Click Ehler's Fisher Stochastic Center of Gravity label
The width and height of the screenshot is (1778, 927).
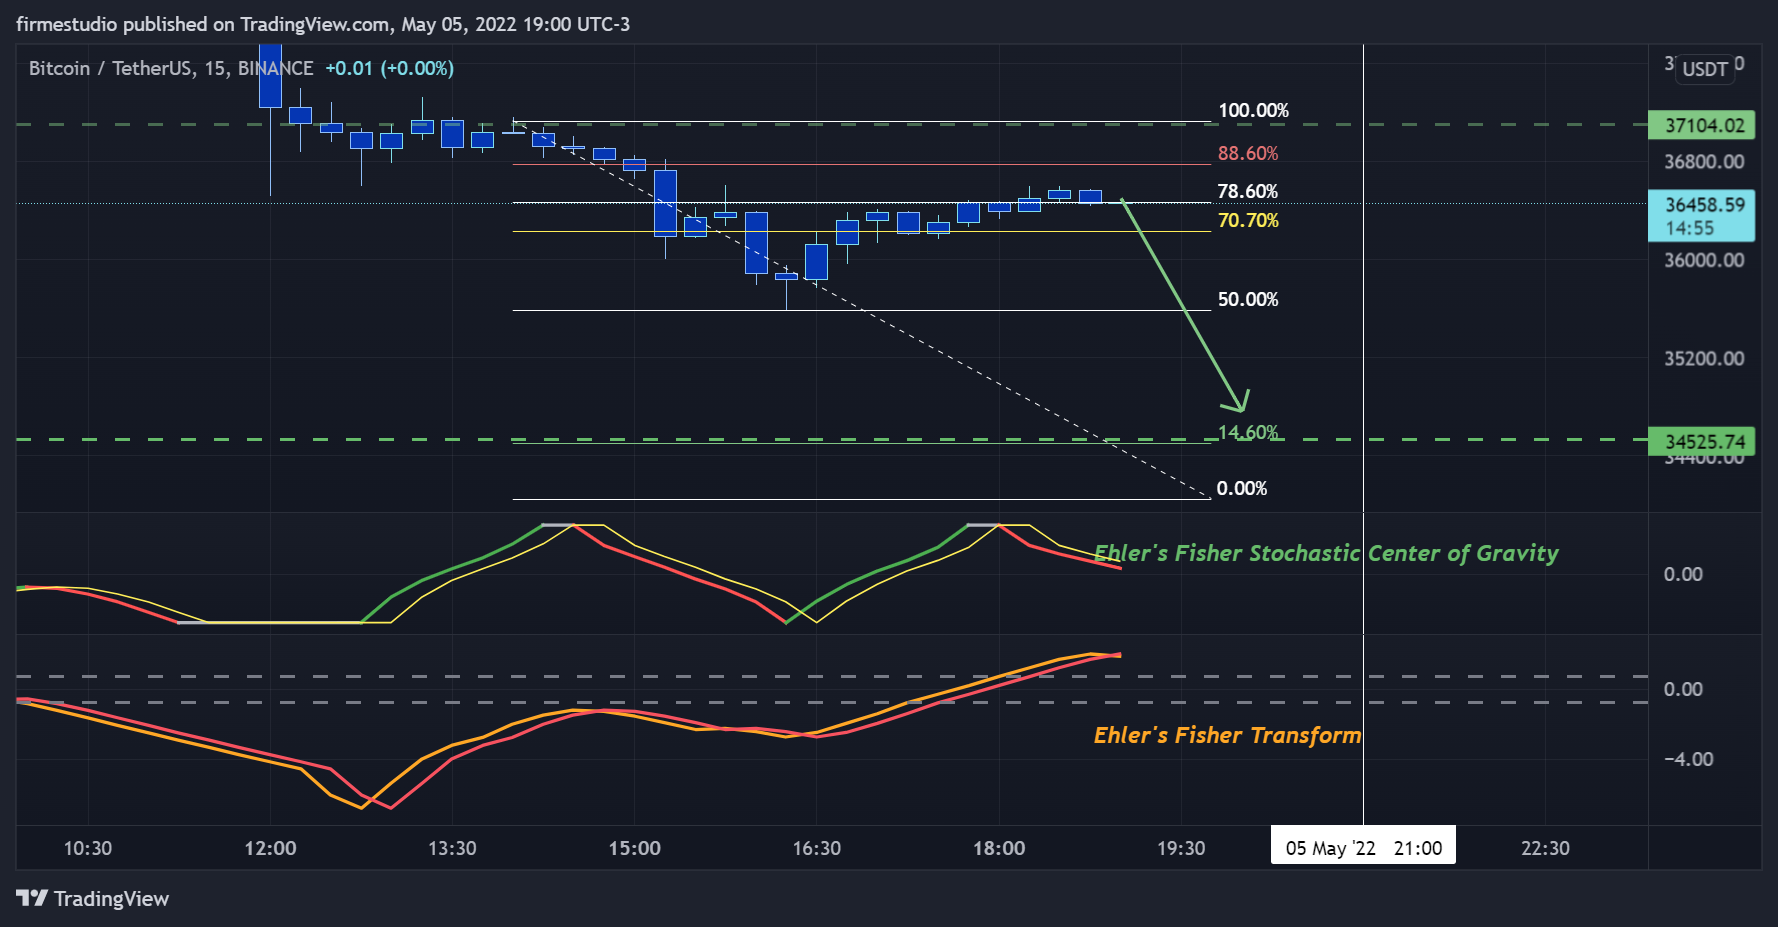tap(1326, 553)
